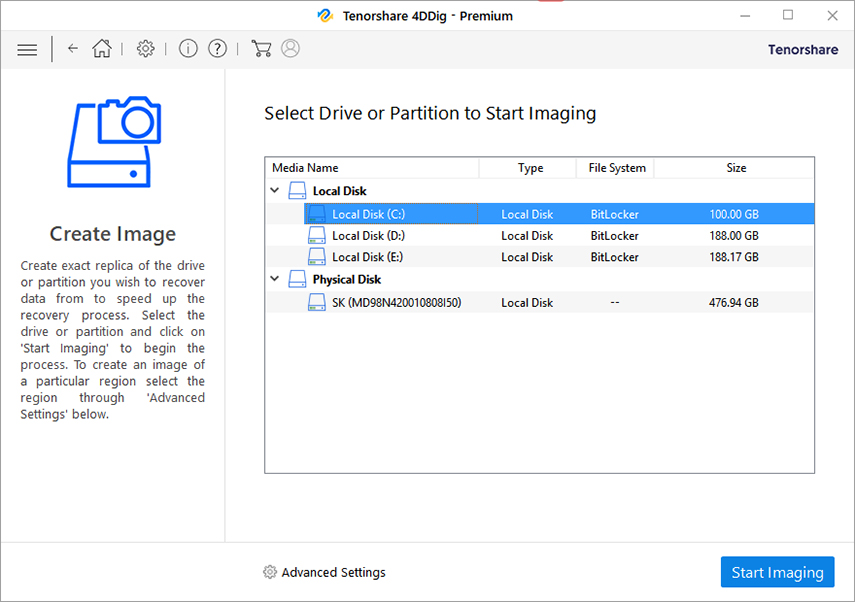Open the Help question mark icon
This screenshot has height=602, width=855.
click(218, 49)
